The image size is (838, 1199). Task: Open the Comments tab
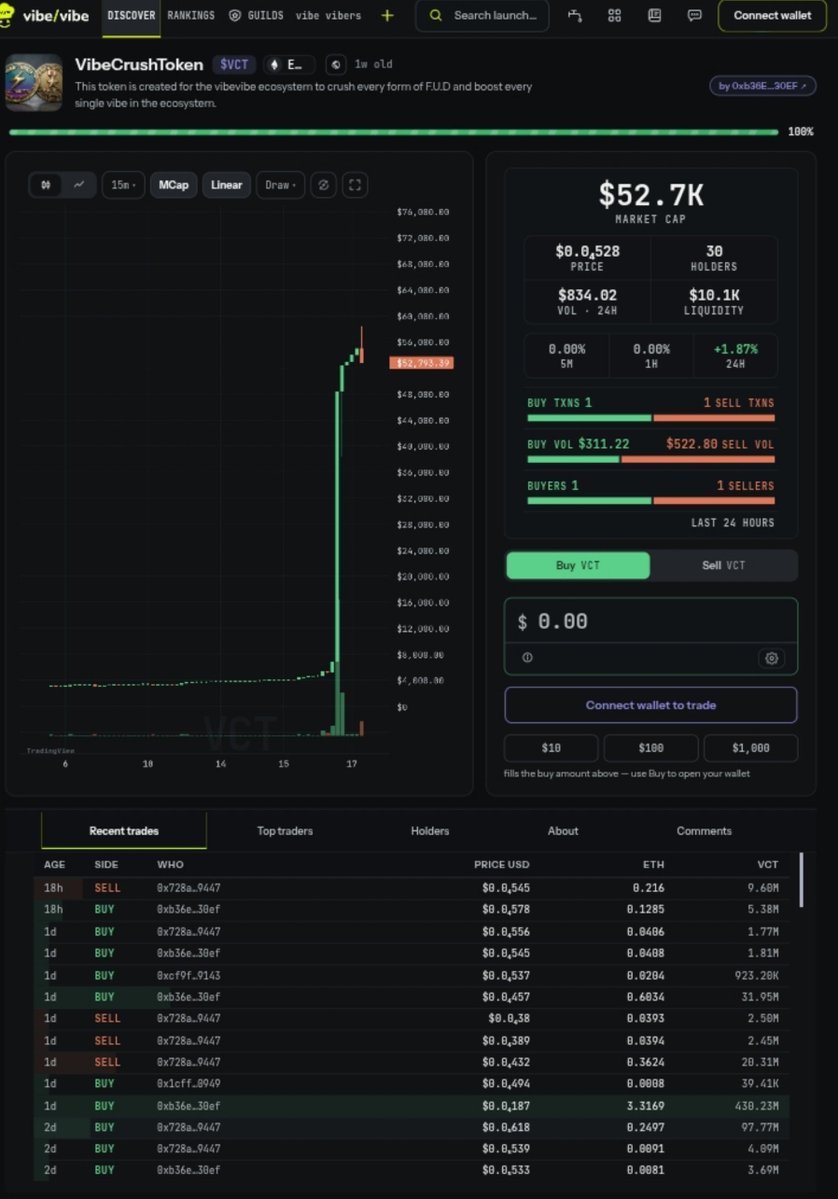pyautogui.click(x=704, y=830)
